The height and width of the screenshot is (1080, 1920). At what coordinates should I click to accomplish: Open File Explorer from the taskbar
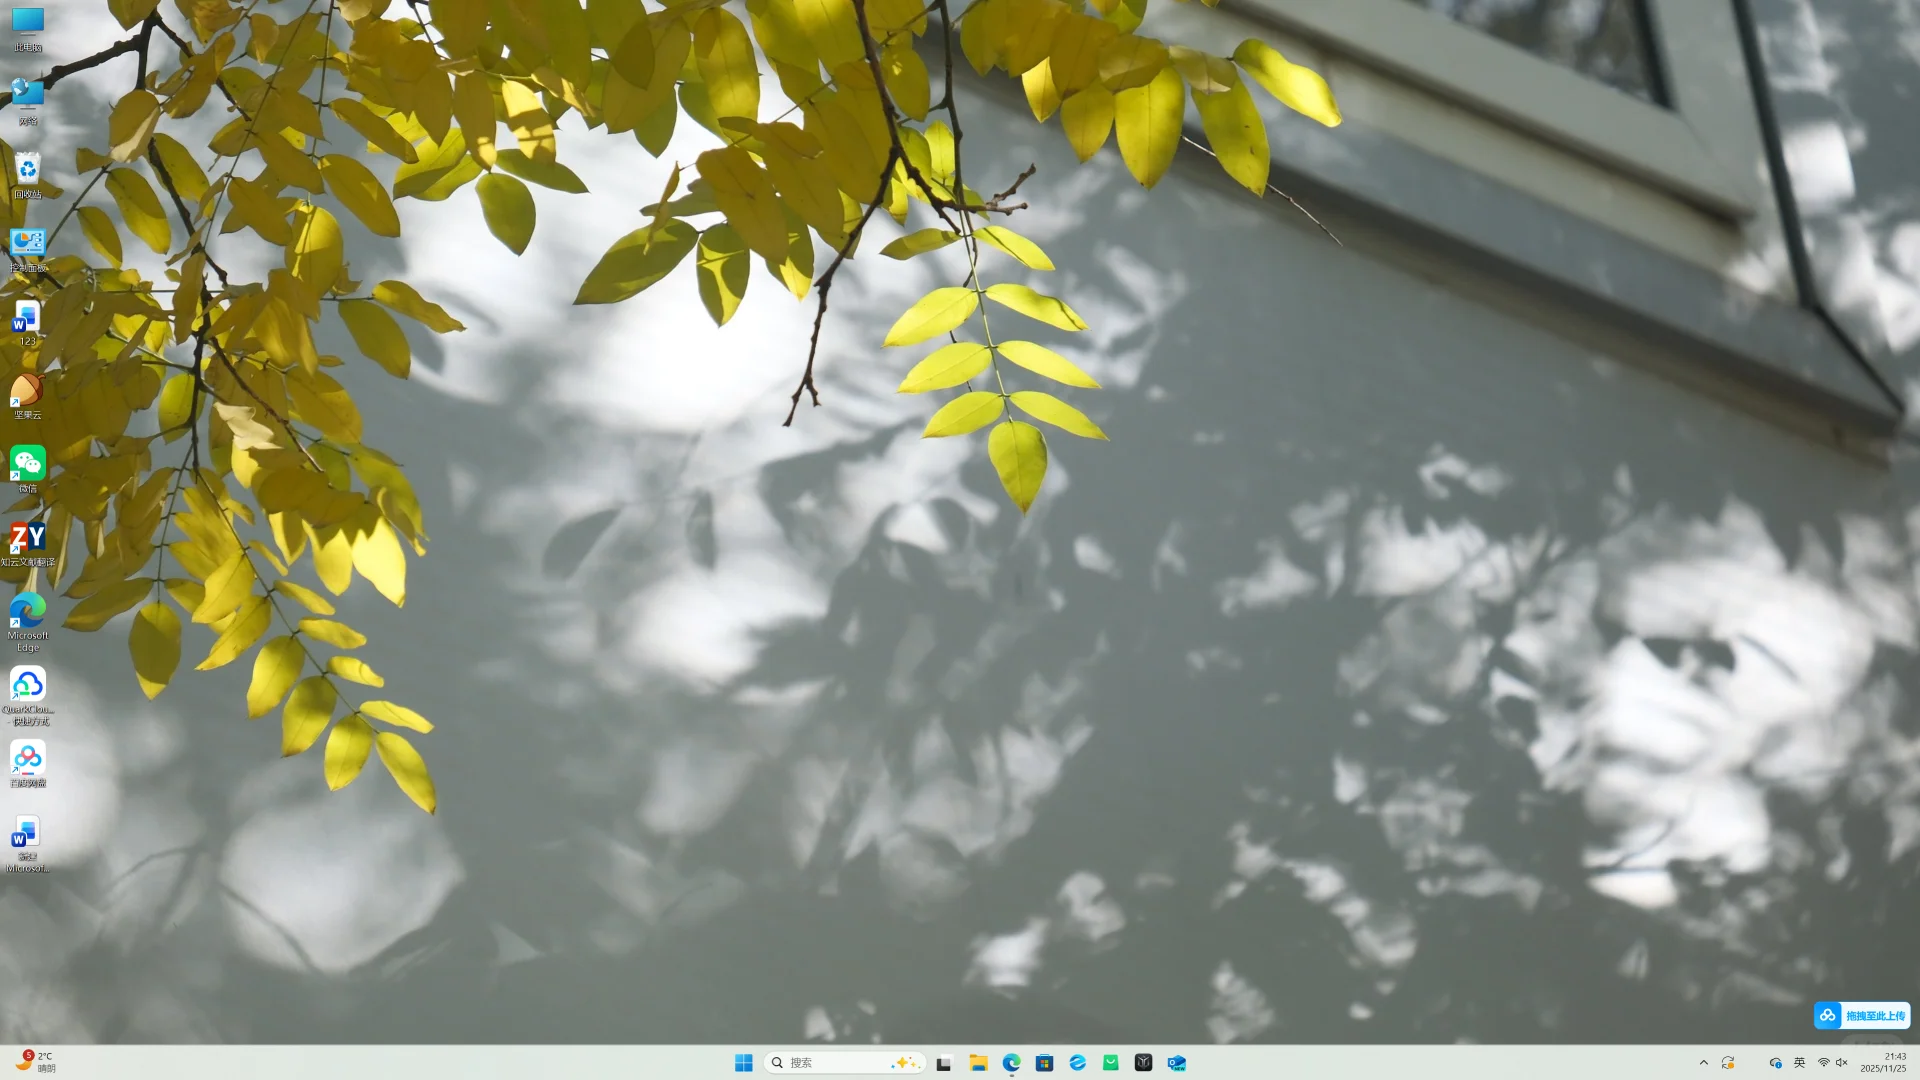coord(978,1063)
